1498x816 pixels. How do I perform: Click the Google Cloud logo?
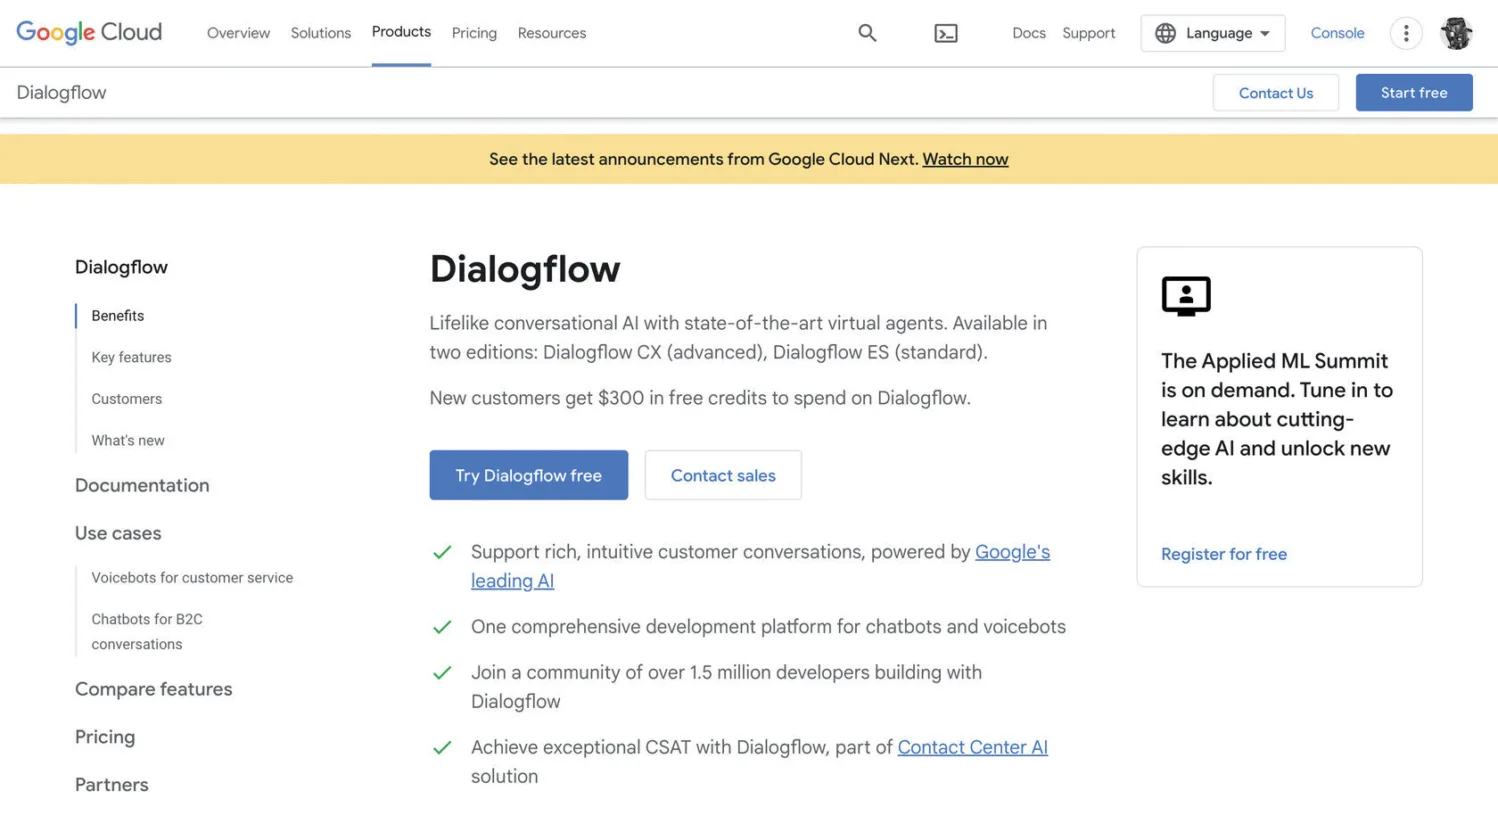pyautogui.click(x=89, y=33)
